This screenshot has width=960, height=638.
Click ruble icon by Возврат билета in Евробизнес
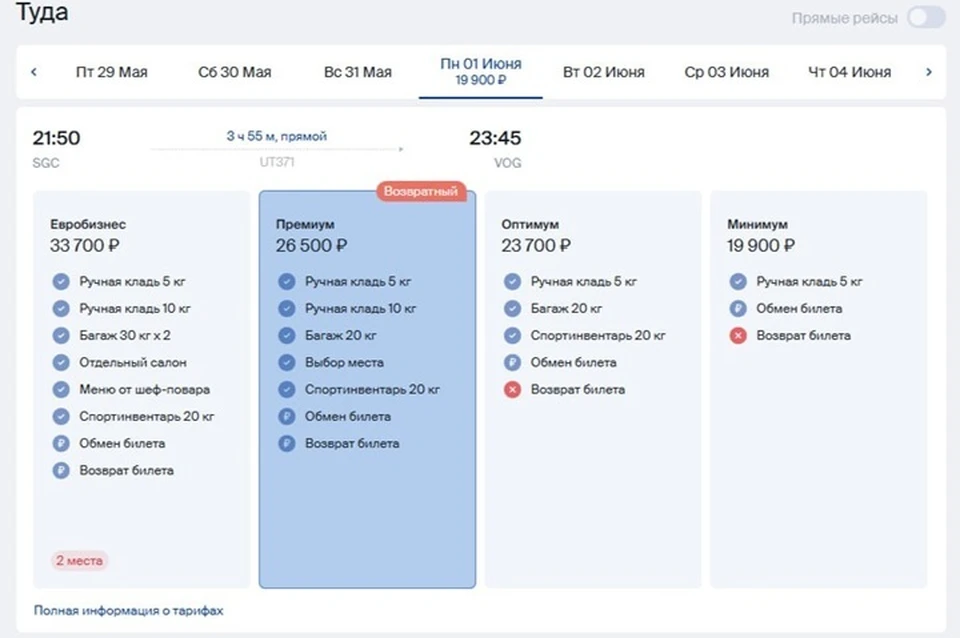pyautogui.click(x=61, y=471)
